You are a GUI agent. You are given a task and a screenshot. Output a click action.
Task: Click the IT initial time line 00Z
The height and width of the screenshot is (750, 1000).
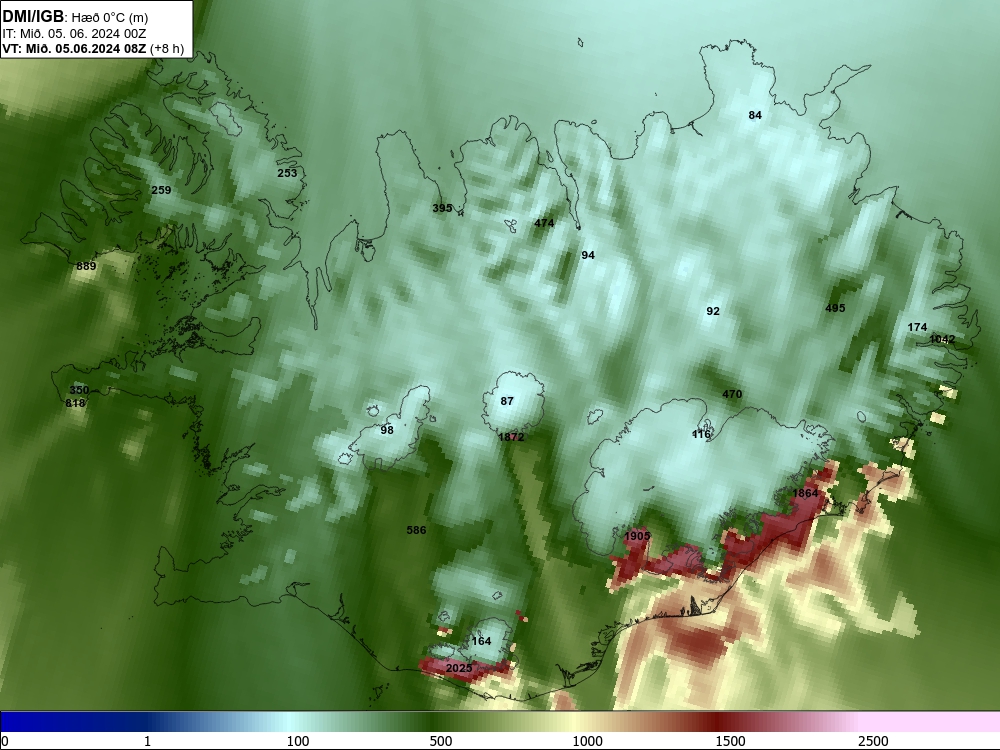click(74, 34)
